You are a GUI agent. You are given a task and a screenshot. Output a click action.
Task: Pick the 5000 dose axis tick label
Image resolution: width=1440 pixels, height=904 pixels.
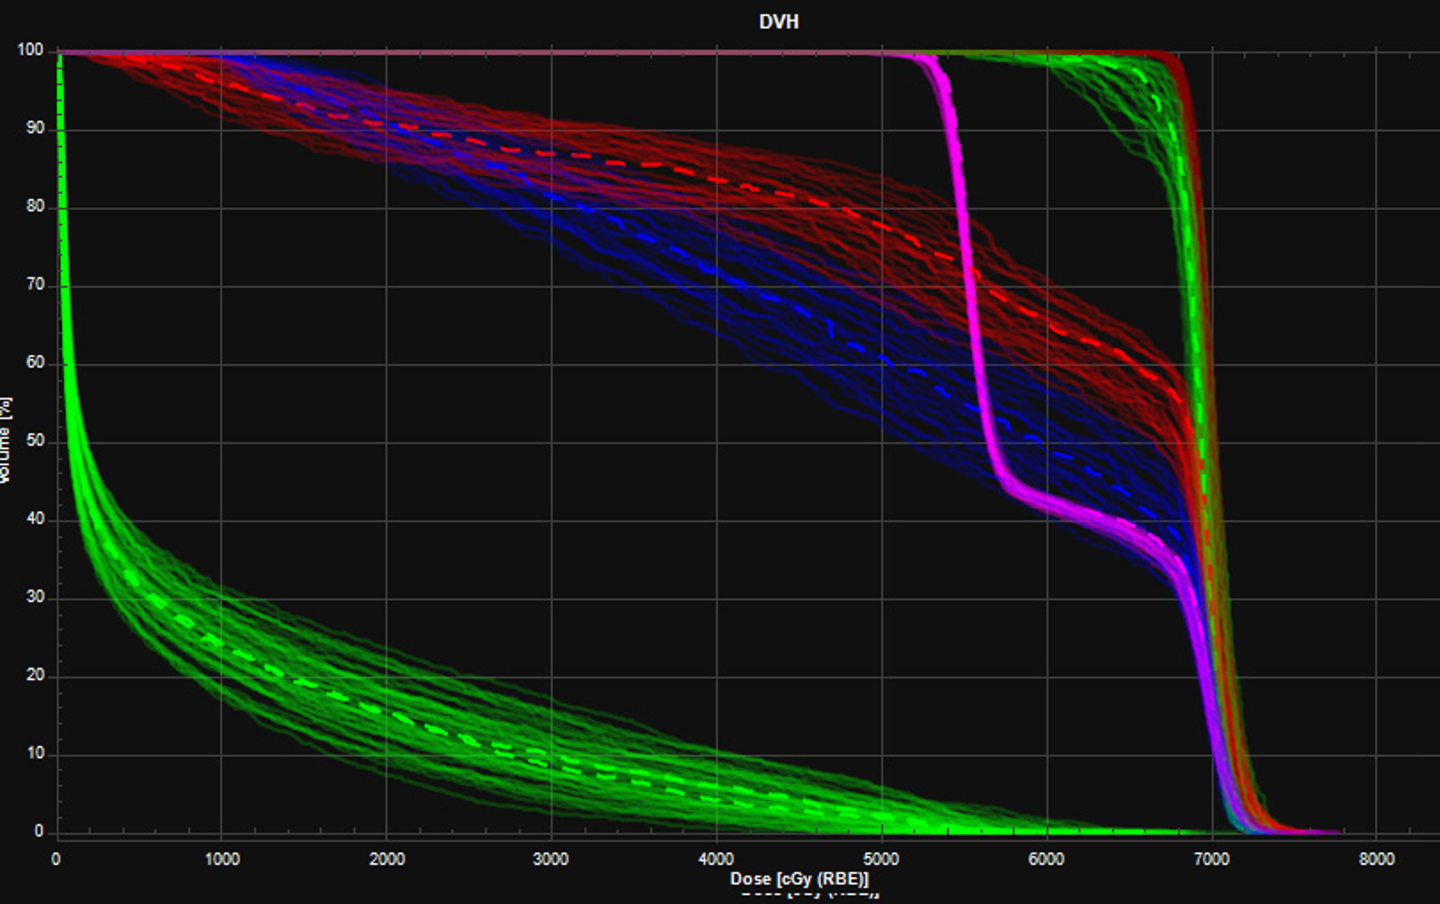coord(881,859)
